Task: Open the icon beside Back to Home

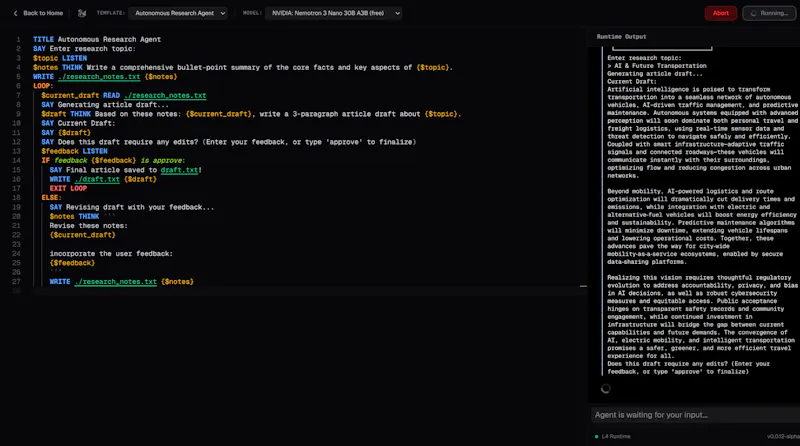Action: pos(82,13)
